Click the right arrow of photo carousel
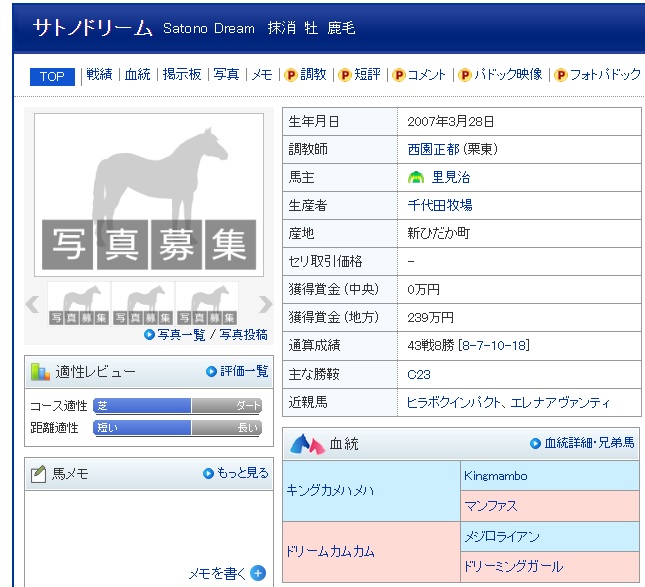 point(265,305)
